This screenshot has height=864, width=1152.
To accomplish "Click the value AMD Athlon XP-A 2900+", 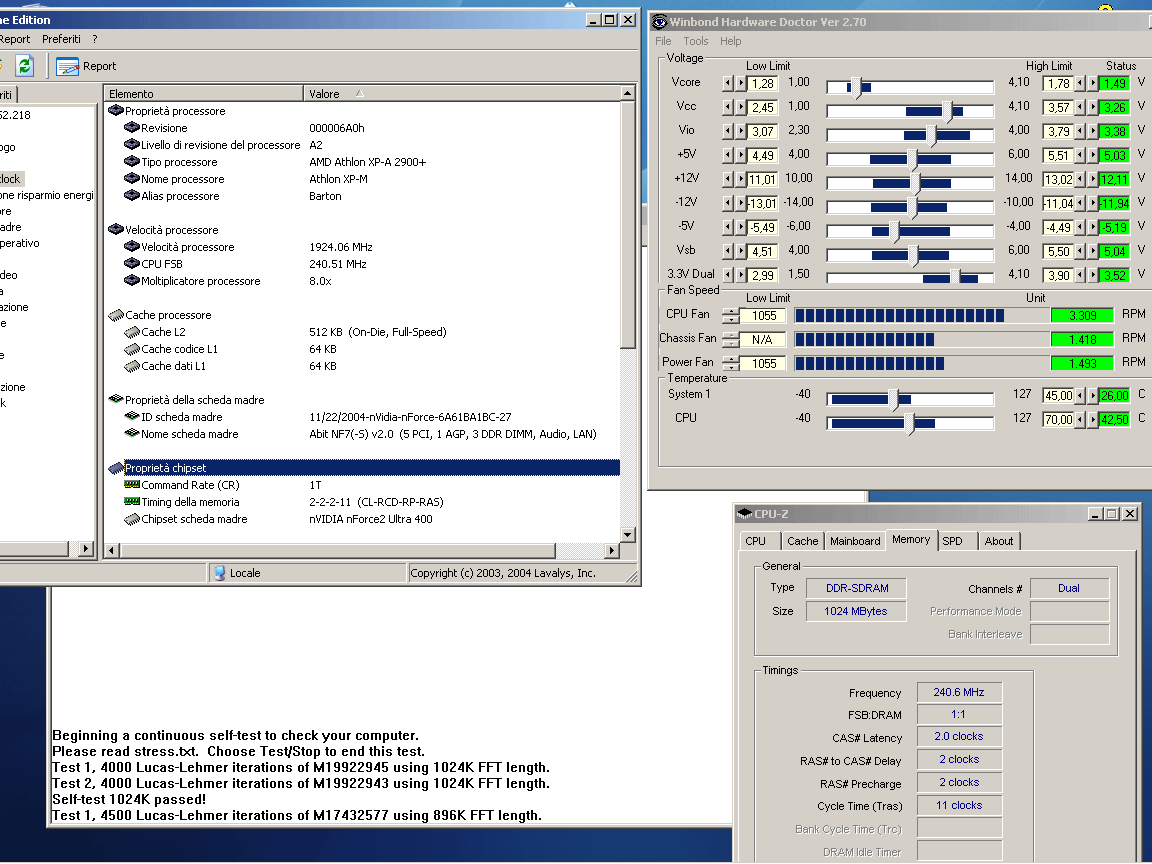I will coord(367,162).
